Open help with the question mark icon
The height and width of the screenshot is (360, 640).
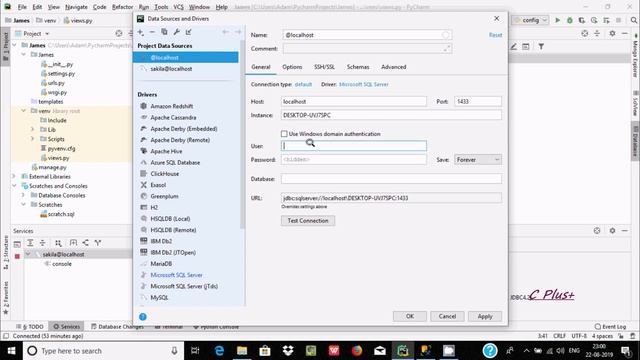pyautogui.click(x=142, y=317)
